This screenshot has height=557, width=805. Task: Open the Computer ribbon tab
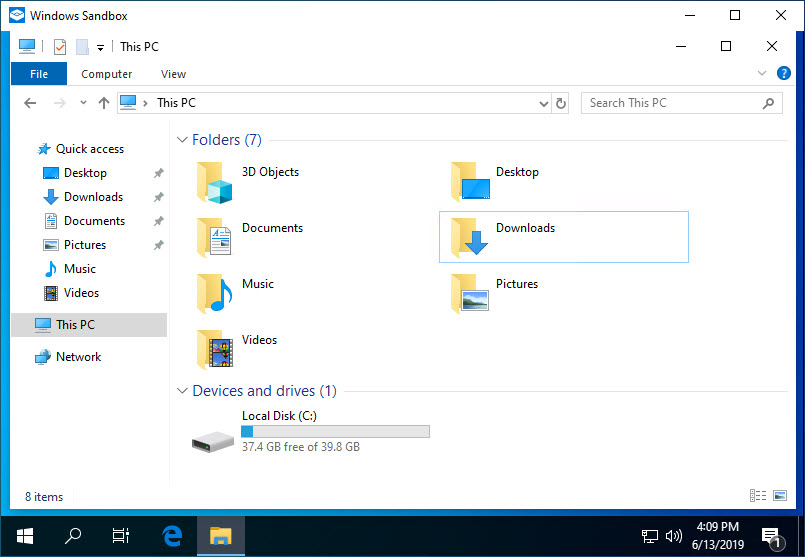106,74
